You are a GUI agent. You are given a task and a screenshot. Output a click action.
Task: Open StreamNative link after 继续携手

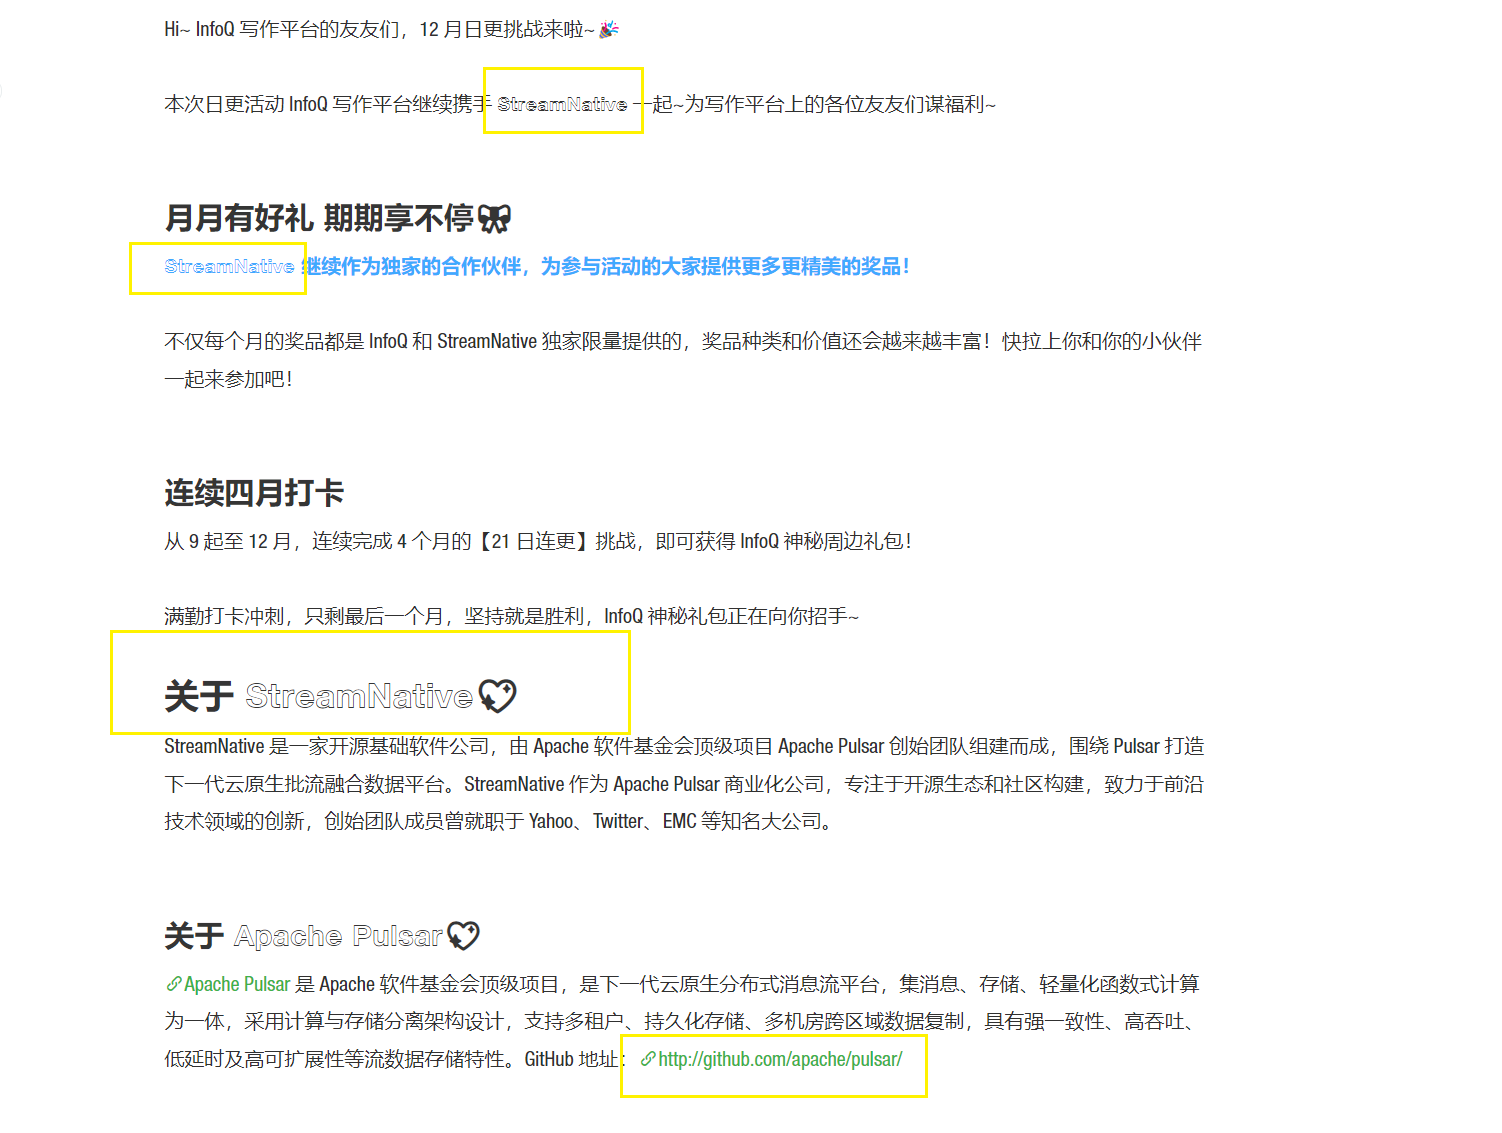(562, 104)
